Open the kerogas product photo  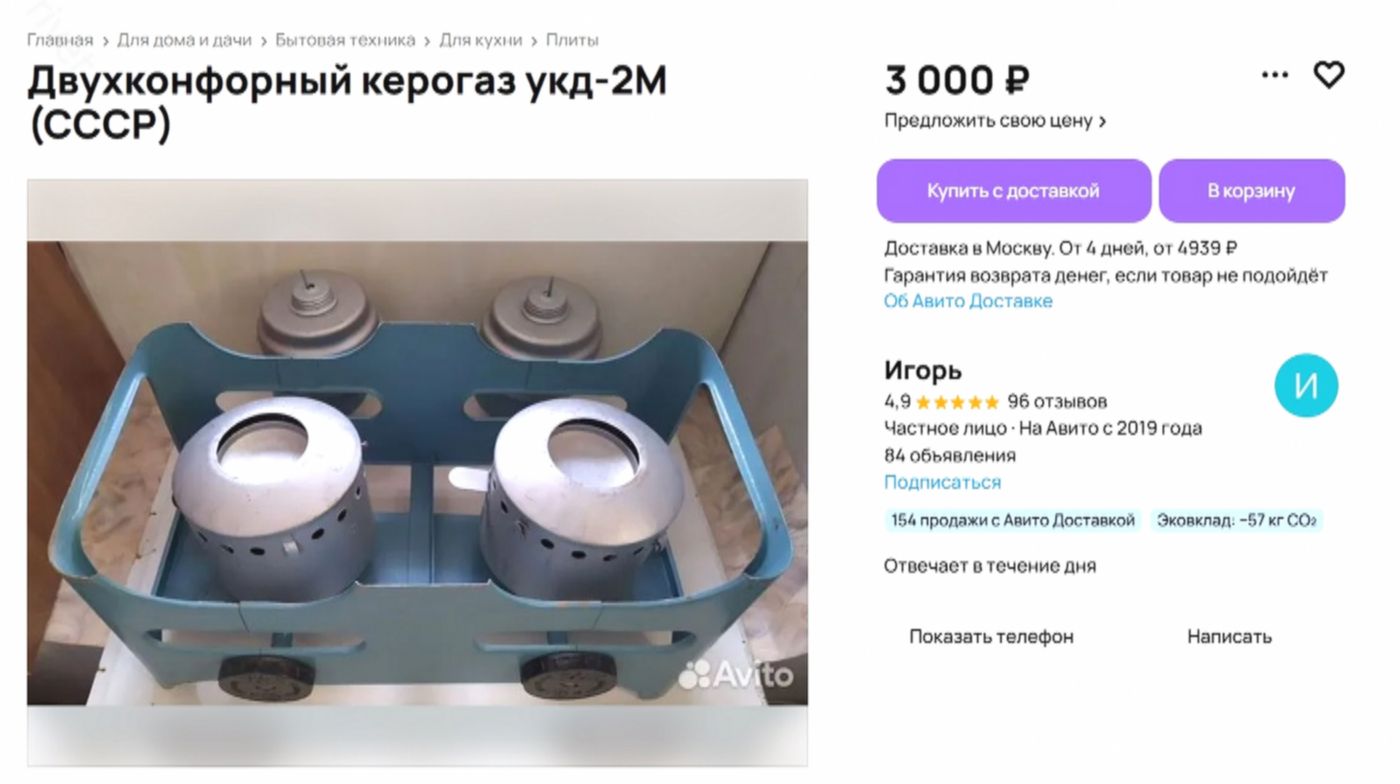[417, 472]
